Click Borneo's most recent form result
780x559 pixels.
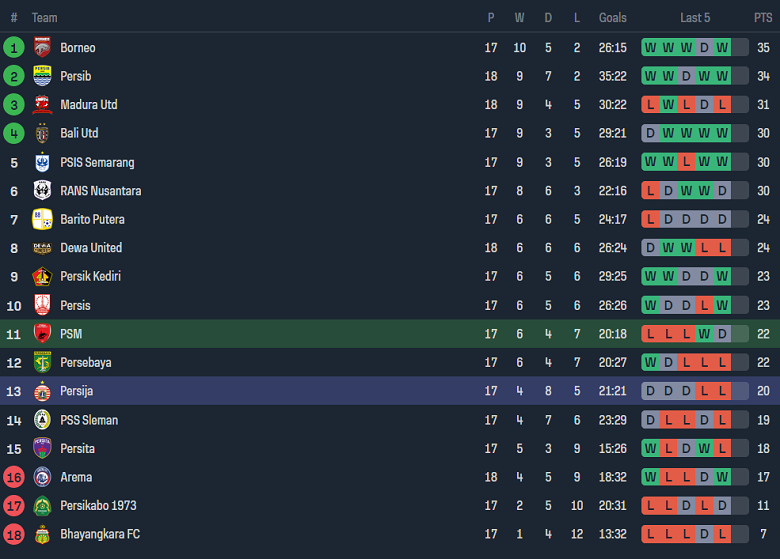click(722, 47)
